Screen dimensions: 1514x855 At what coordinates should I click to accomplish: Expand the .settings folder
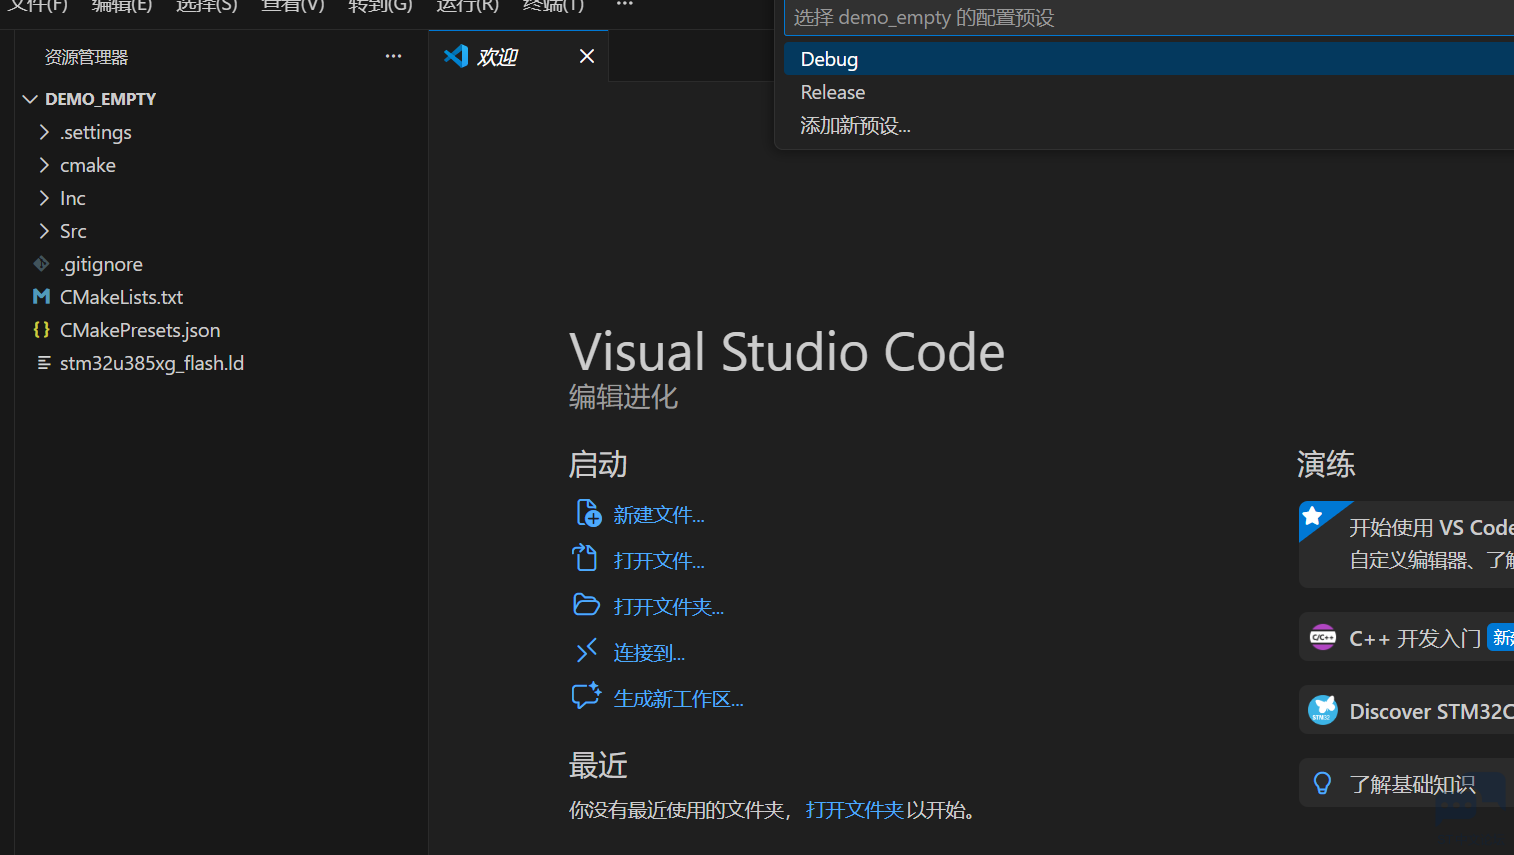pyautogui.click(x=44, y=132)
